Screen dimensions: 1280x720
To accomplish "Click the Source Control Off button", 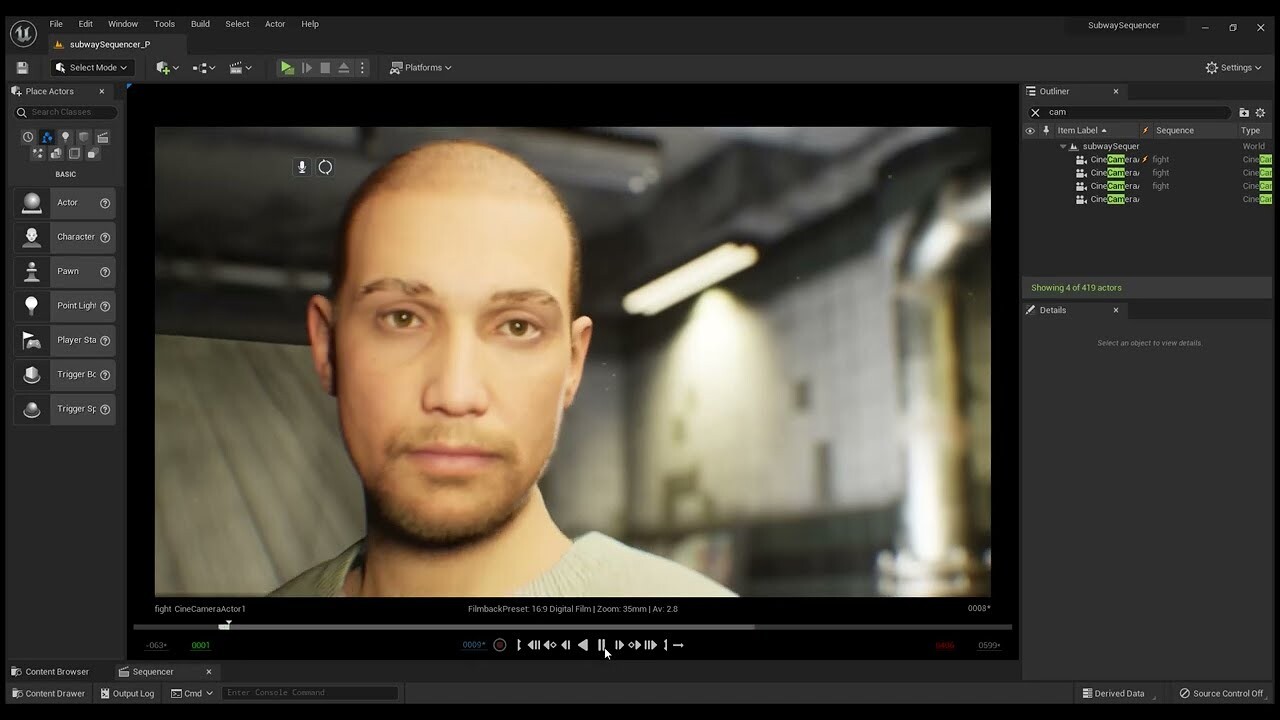I will [1222, 693].
